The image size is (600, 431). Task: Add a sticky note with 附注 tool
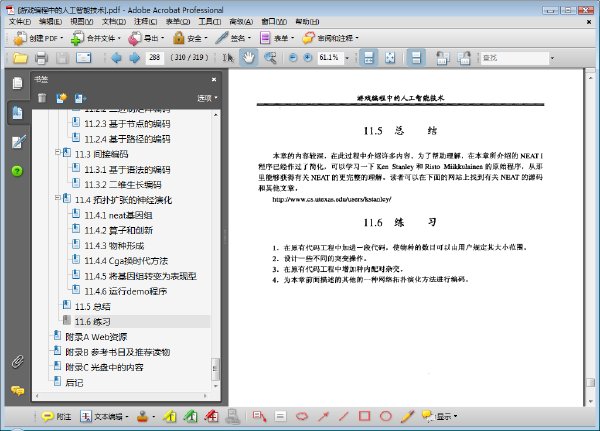click(x=56, y=416)
